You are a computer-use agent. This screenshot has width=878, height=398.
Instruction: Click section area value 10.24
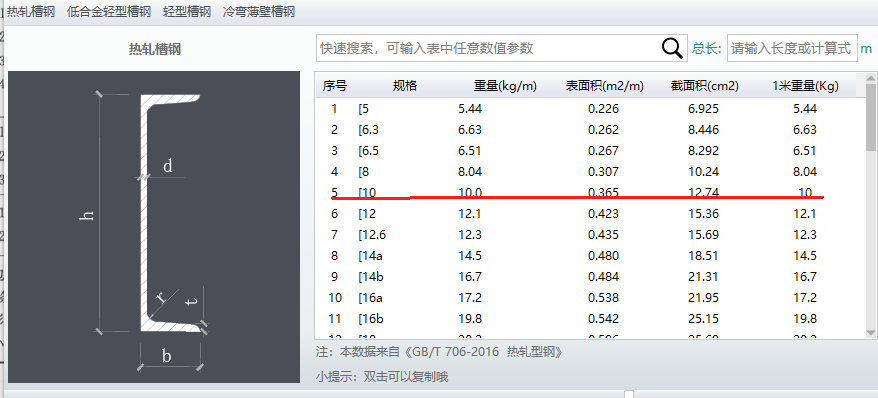coord(703,171)
